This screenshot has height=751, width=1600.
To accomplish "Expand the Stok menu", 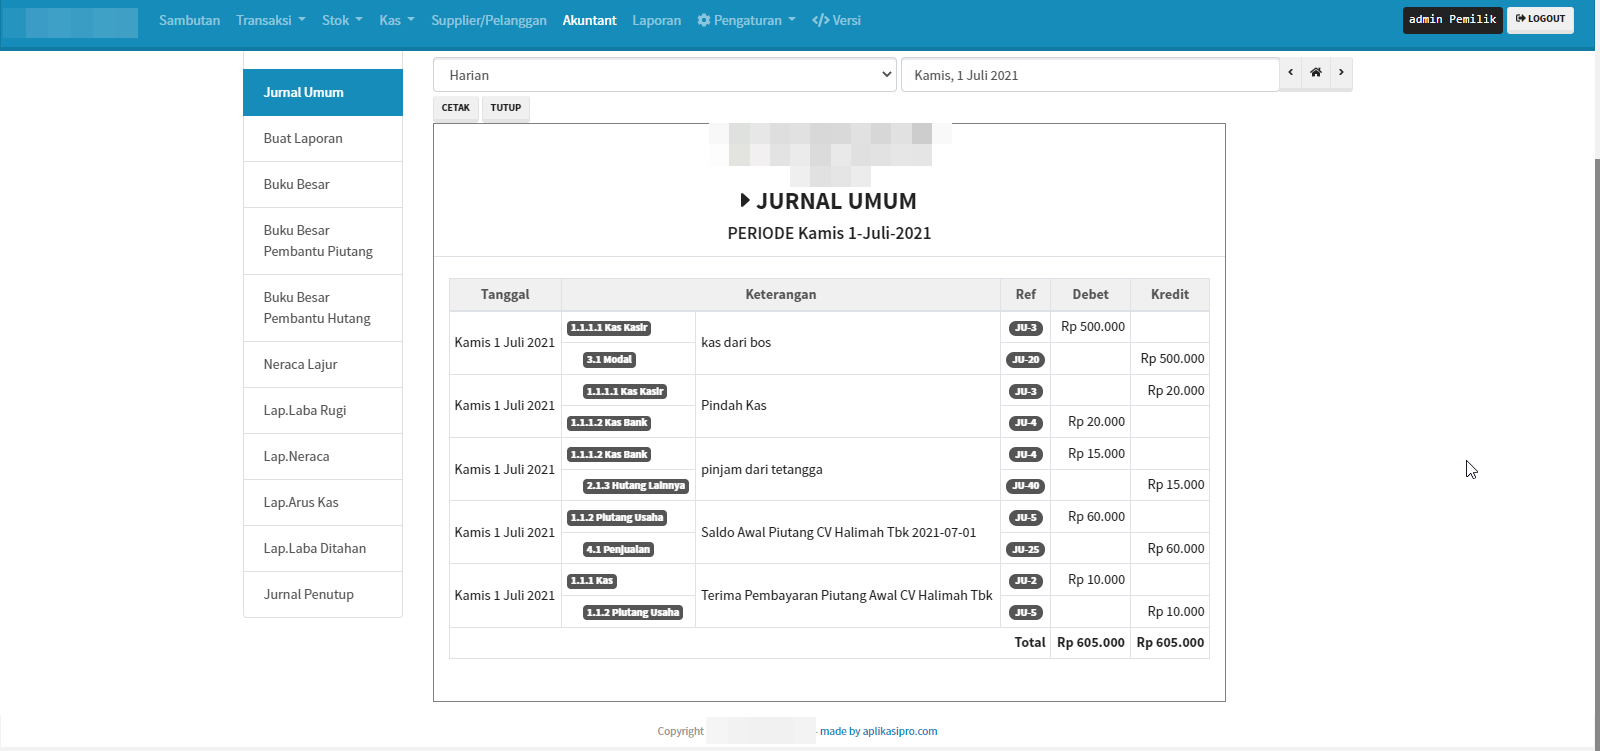I will point(342,20).
